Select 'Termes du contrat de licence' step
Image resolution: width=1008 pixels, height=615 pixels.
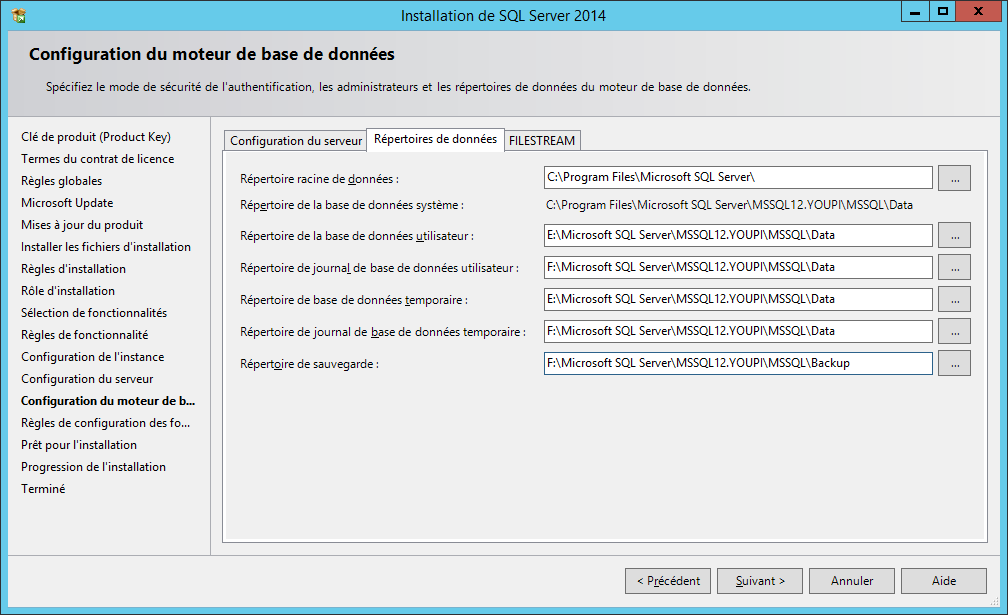coord(98,159)
